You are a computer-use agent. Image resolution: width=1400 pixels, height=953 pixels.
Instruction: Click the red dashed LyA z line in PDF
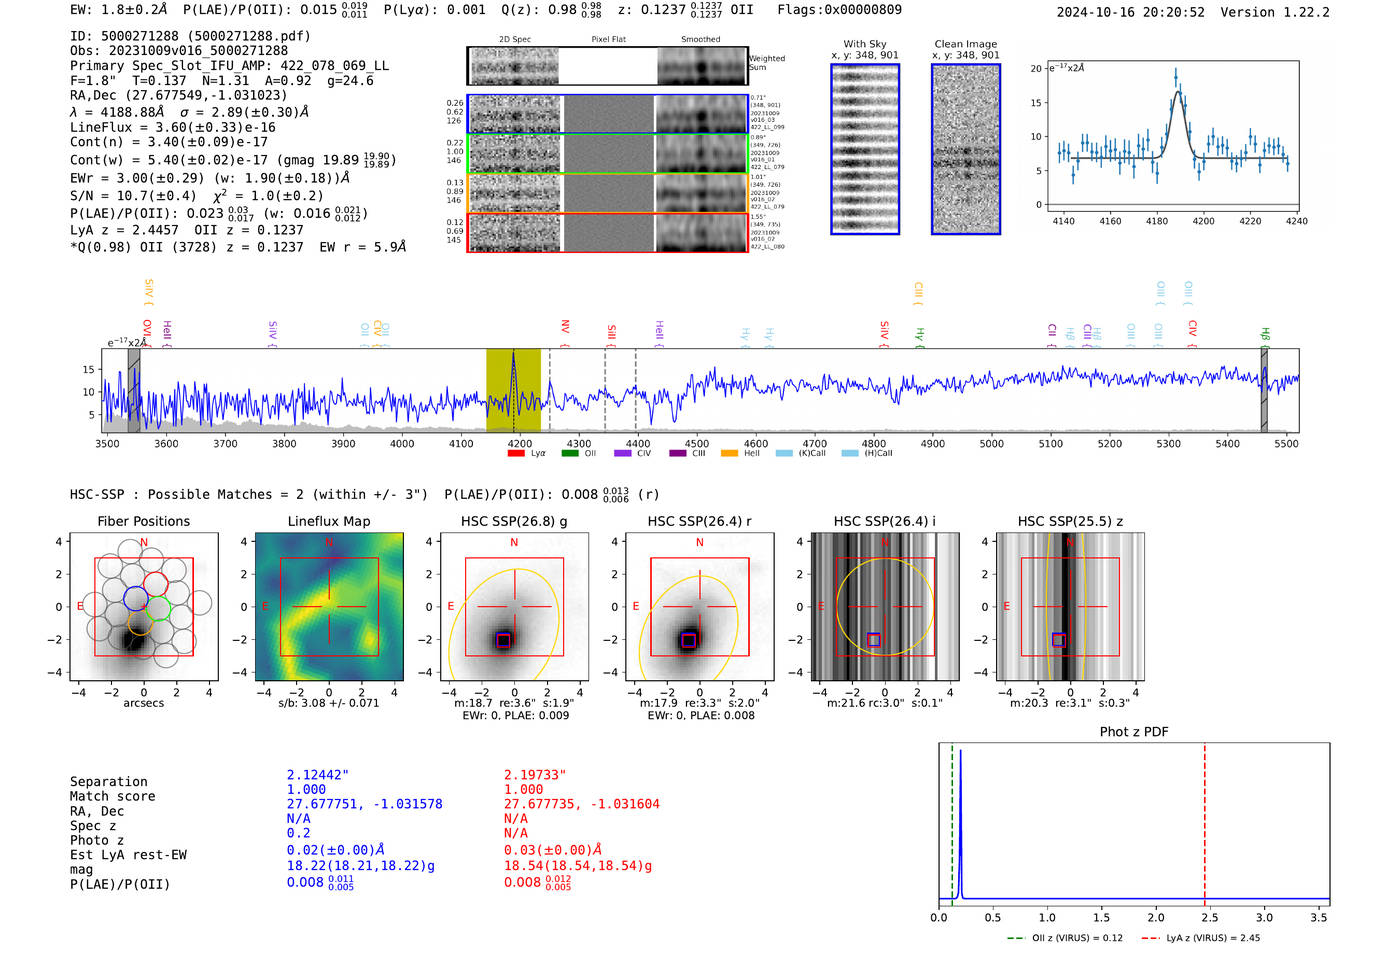point(1204,825)
